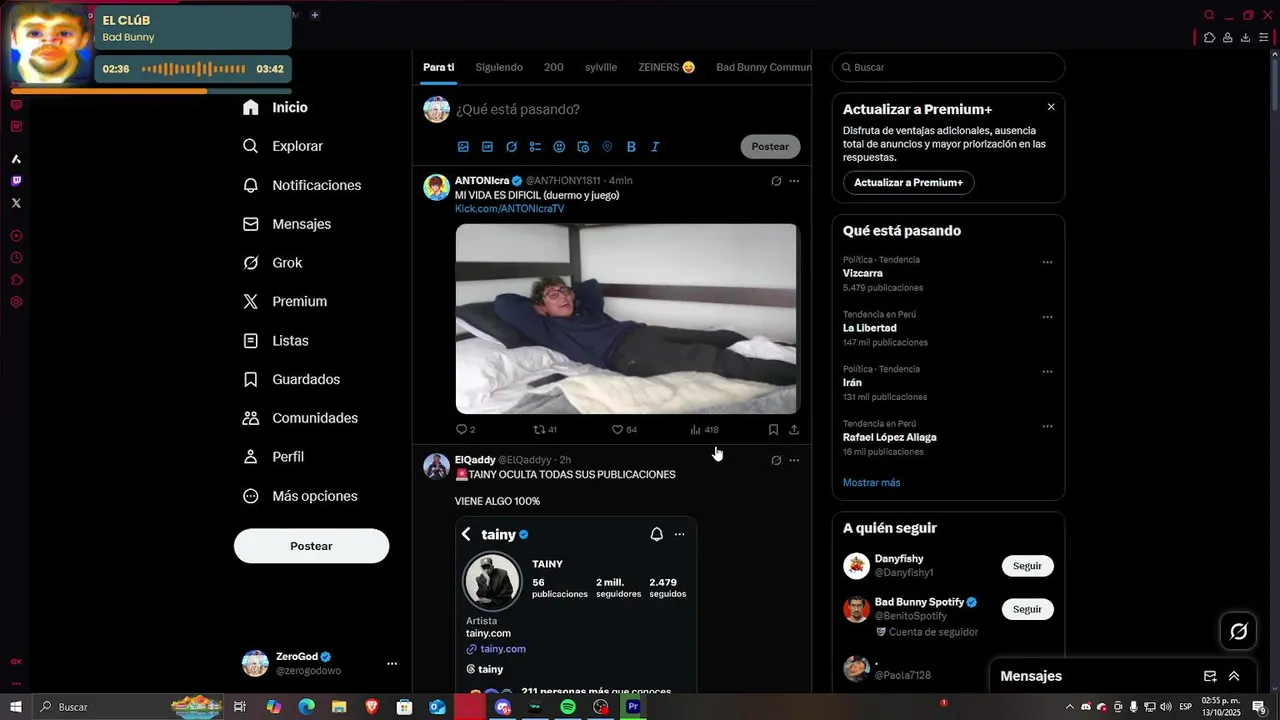Viewport: 1280px width, 720px height.
Task: Toggle italic text formatting in composer
Action: [655, 147]
